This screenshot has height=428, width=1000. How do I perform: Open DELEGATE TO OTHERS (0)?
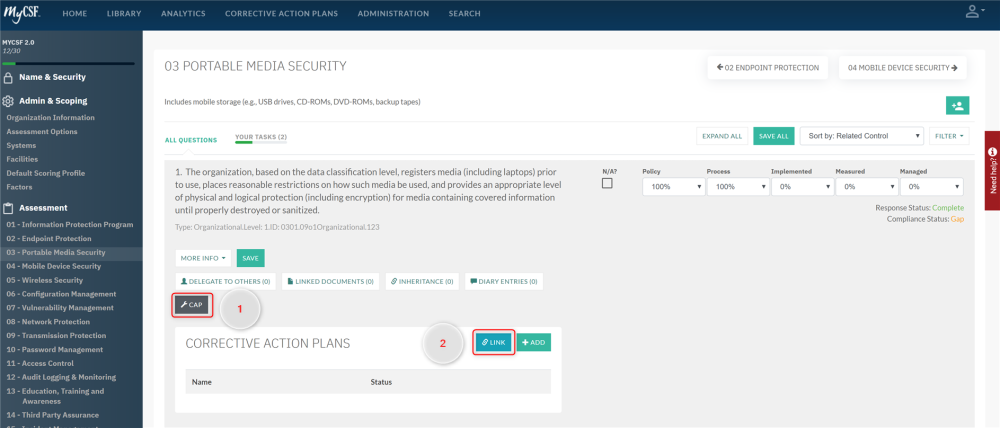point(225,281)
